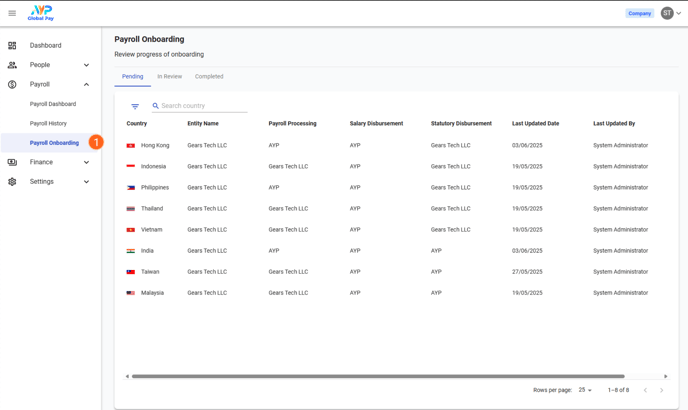Click the horizontal scrollbar left arrow
The height and width of the screenshot is (410, 688).
127,376
